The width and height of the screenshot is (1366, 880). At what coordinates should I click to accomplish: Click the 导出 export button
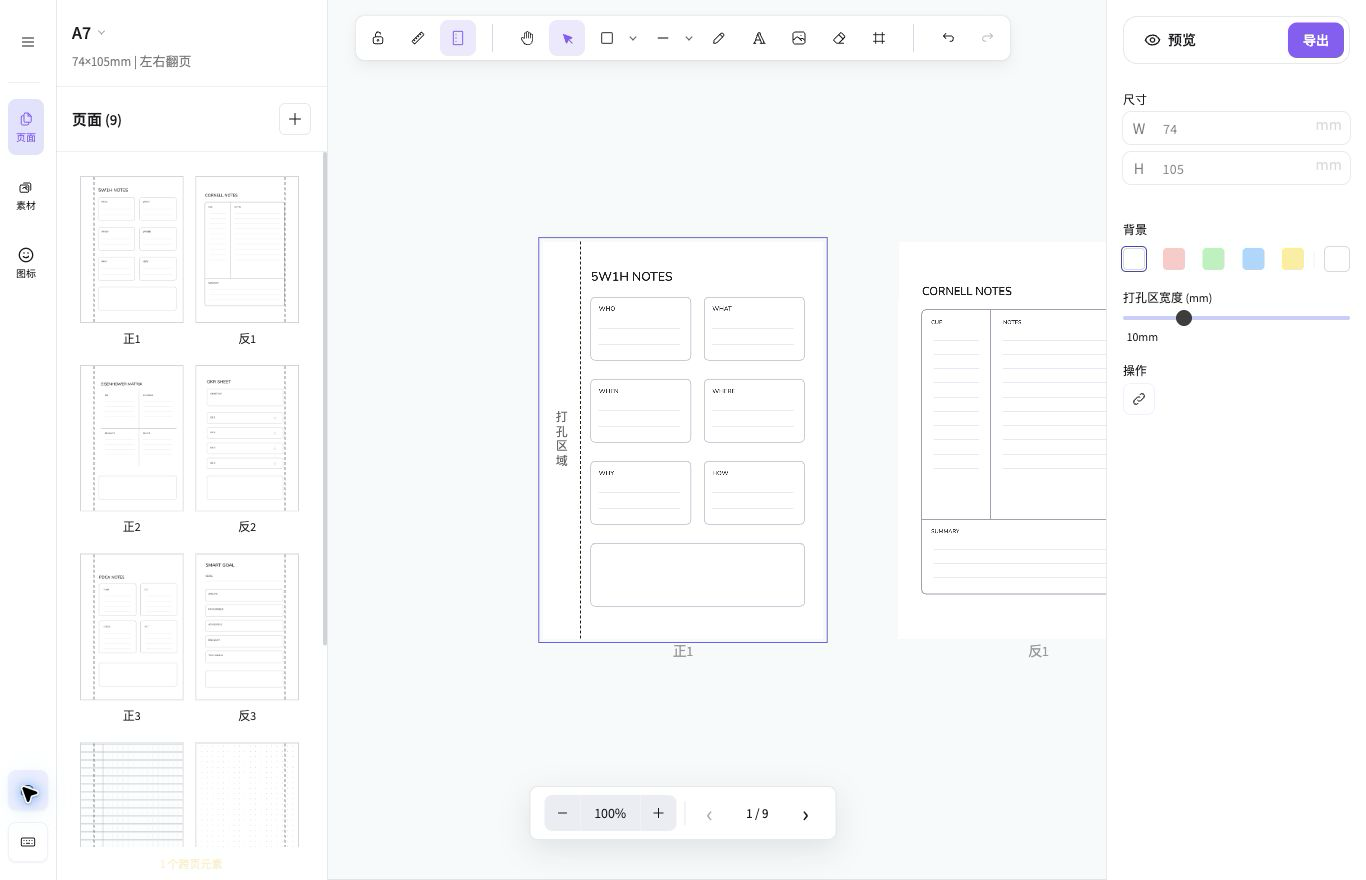[1315, 40]
